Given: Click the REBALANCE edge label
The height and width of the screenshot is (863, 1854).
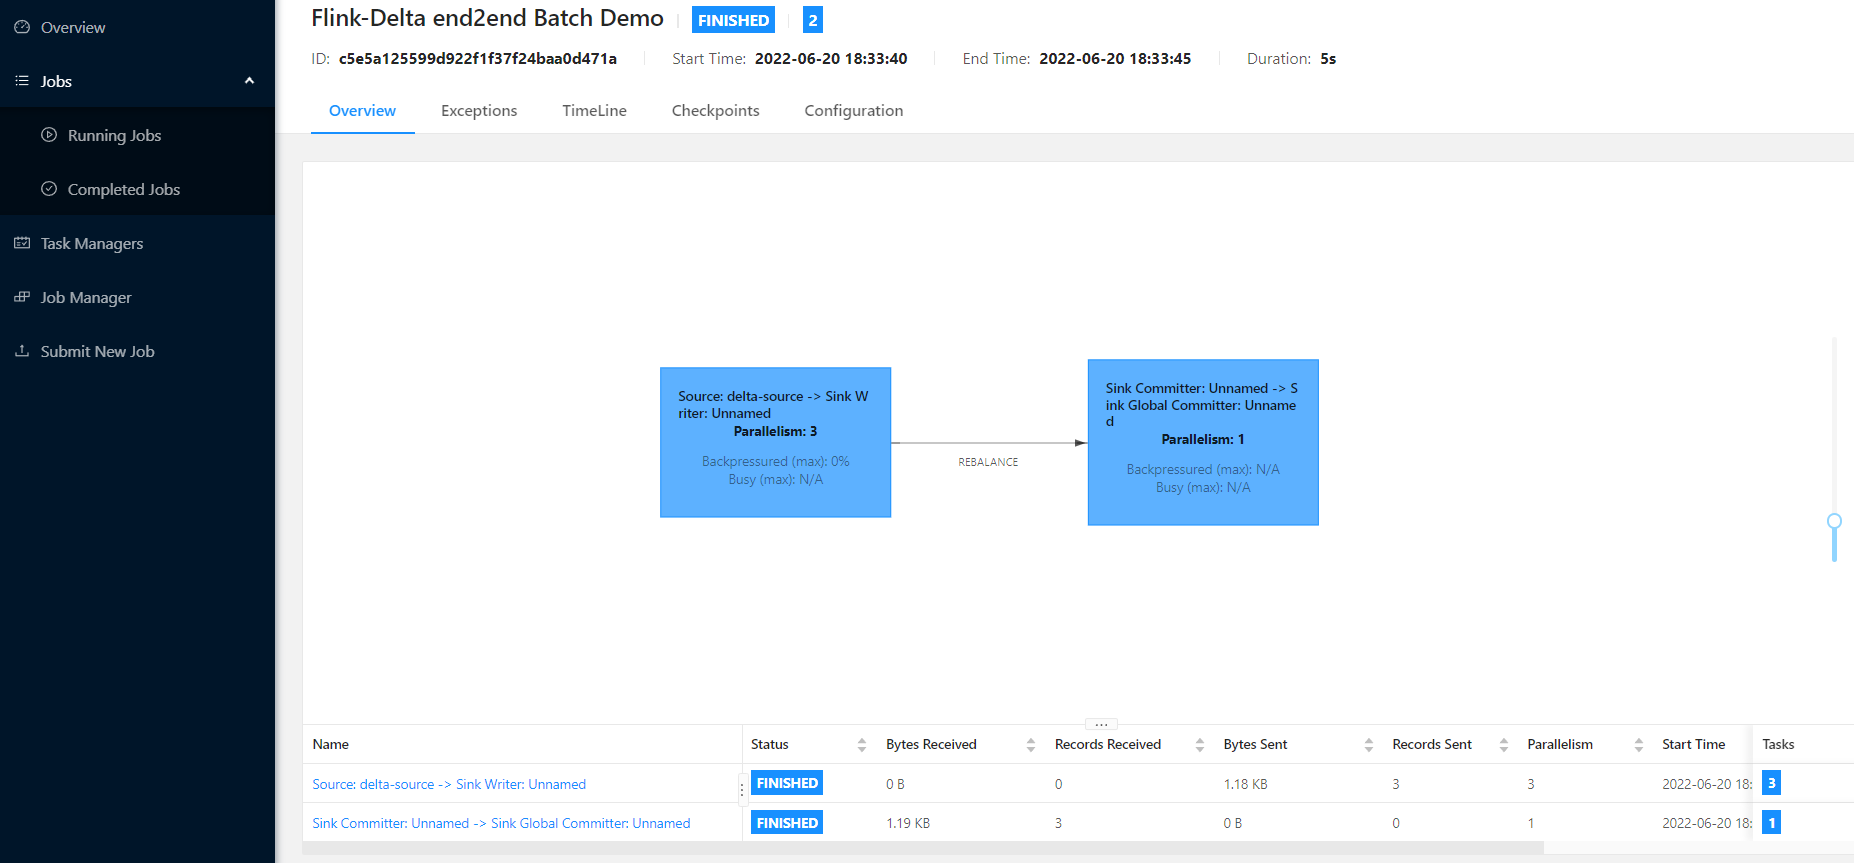Looking at the screenshot, I should 988,462.
